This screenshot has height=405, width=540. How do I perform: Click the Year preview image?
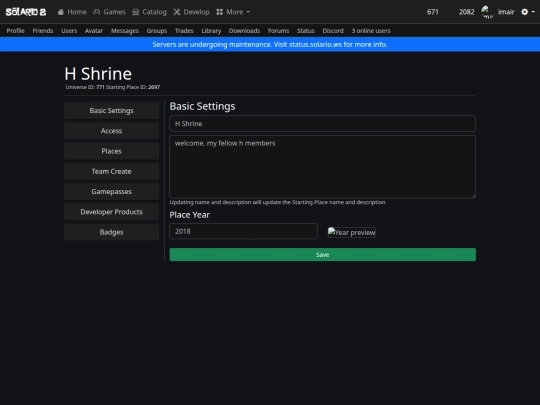coord(351,232)
